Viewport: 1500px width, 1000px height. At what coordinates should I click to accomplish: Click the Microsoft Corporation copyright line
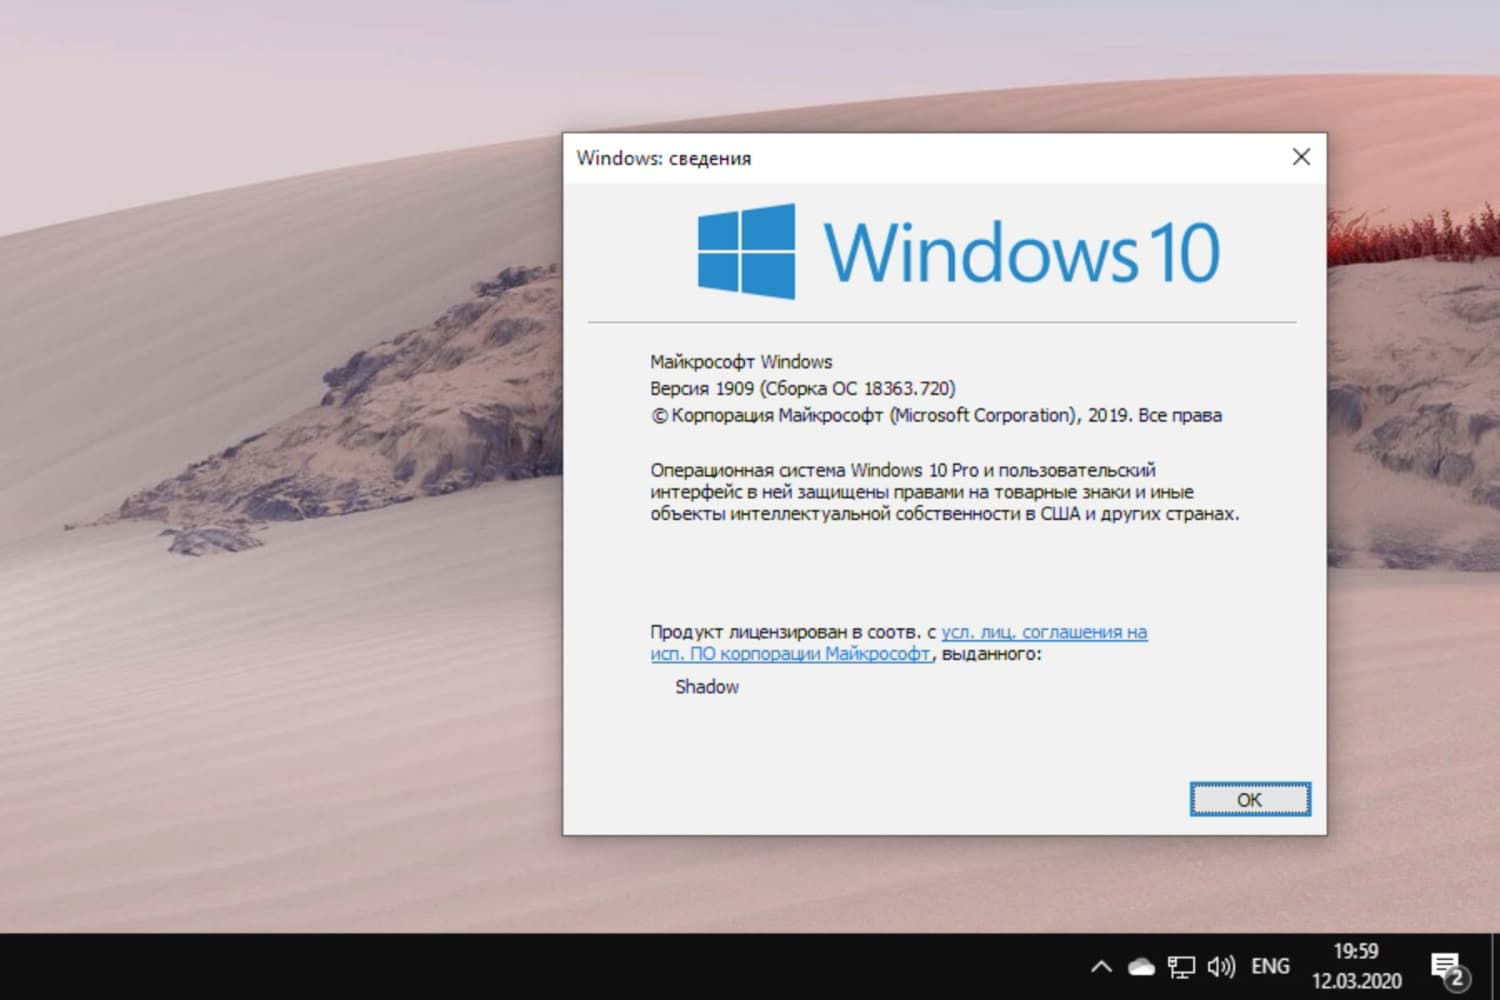coord(936,415)
